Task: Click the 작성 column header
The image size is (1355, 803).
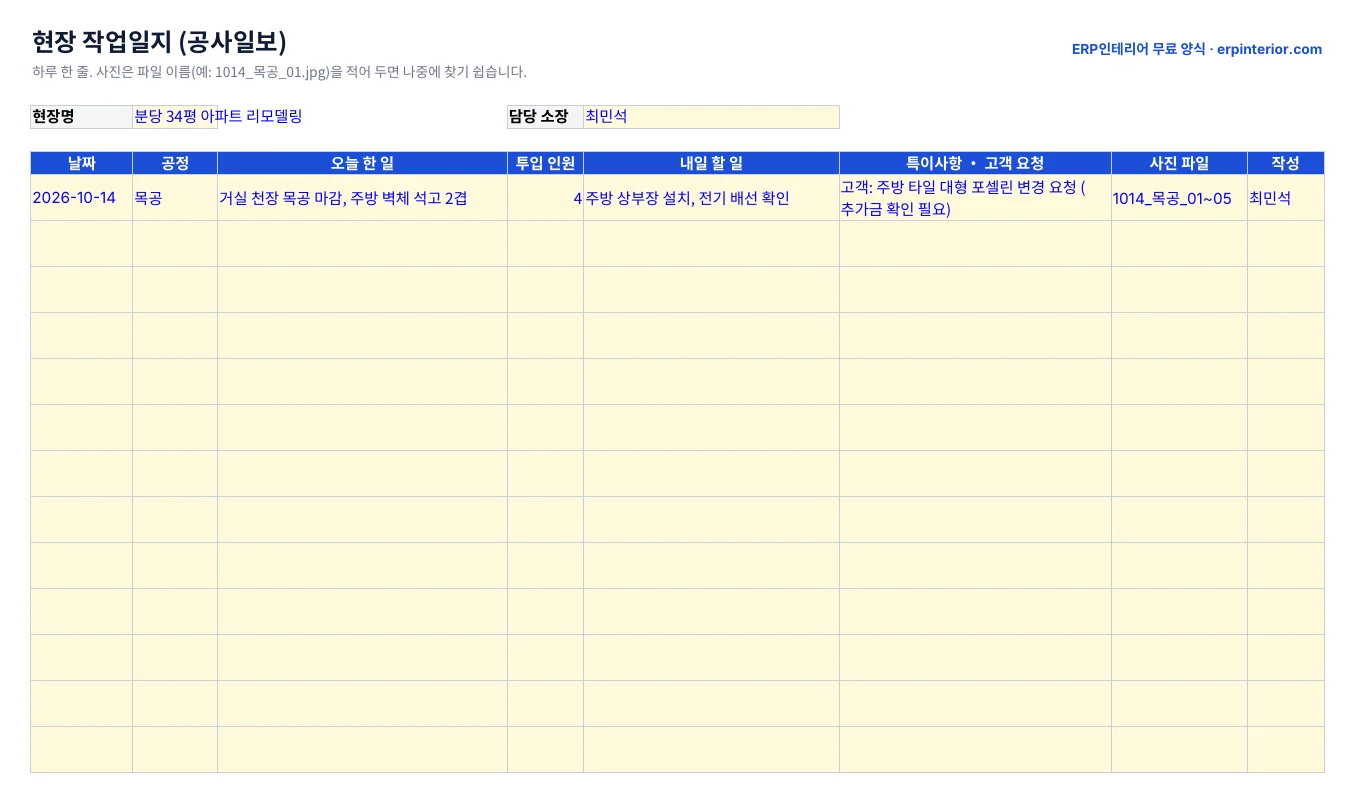Action: click(x=1286, y=163)
